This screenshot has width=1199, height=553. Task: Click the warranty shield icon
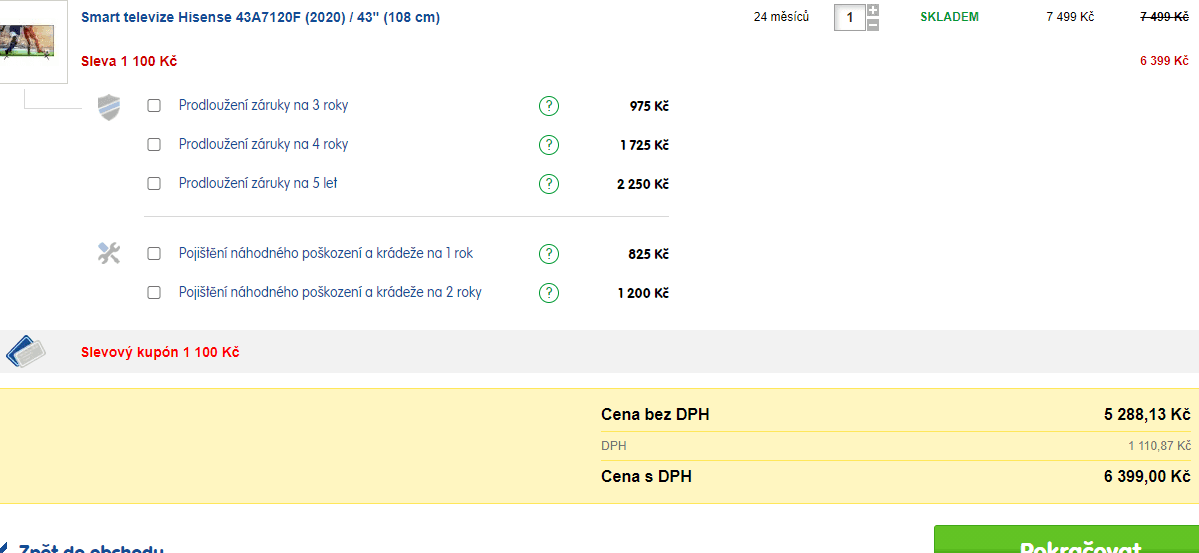click(109, 107)
